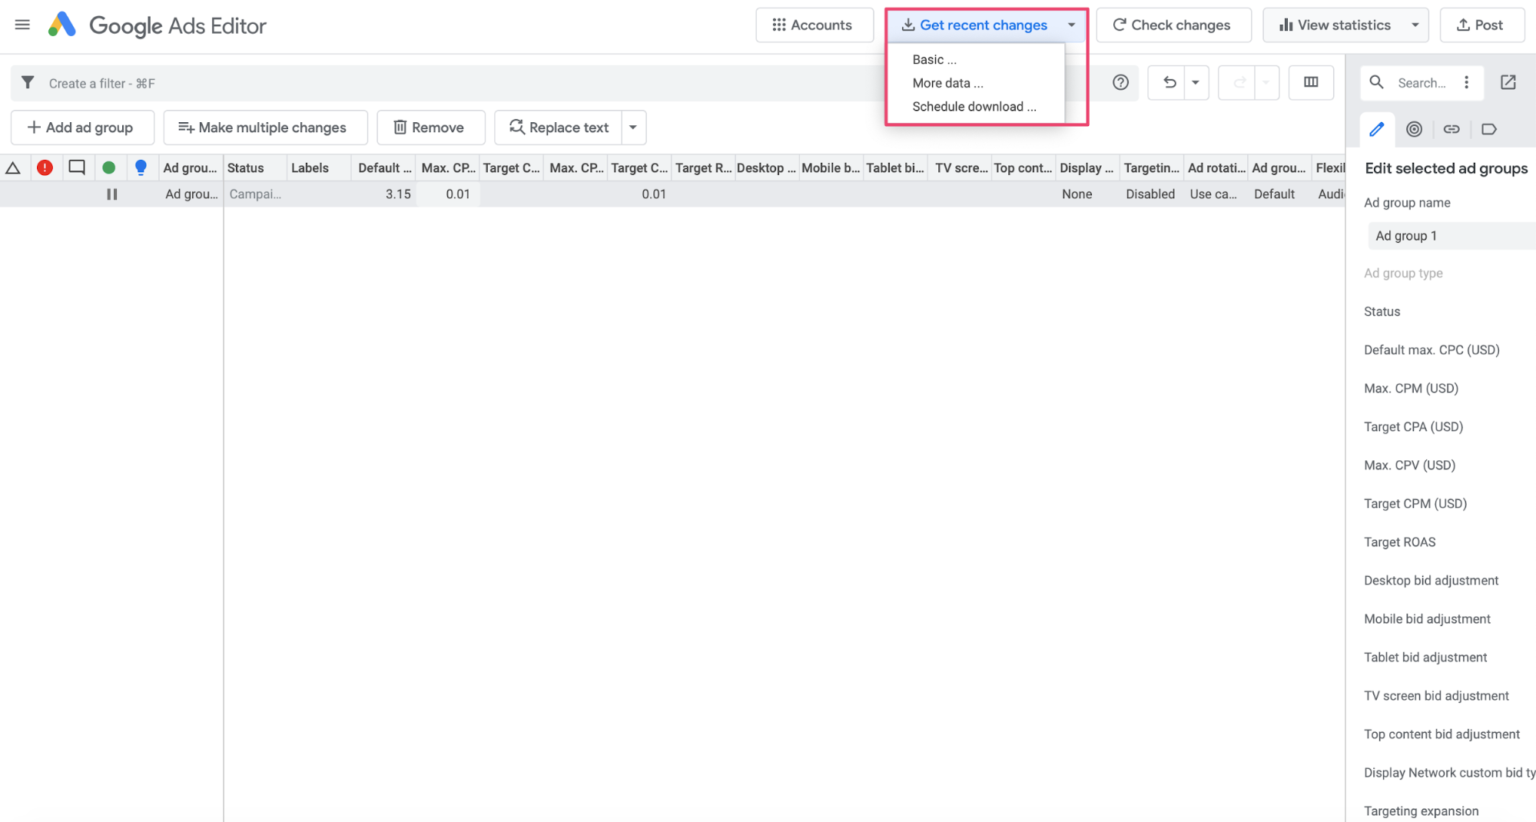Click the lightbulb column header icon

140,167
